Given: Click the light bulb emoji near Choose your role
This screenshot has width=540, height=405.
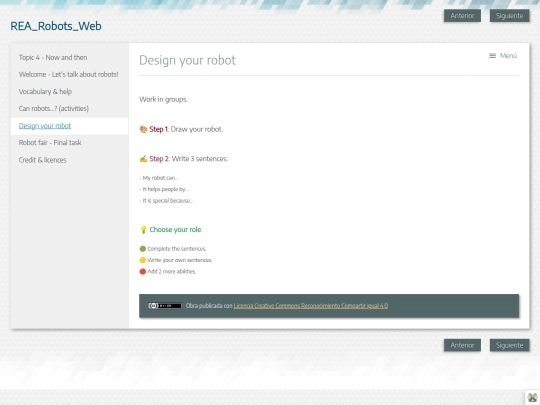Looking at the screenshot, I should point(143,230).
